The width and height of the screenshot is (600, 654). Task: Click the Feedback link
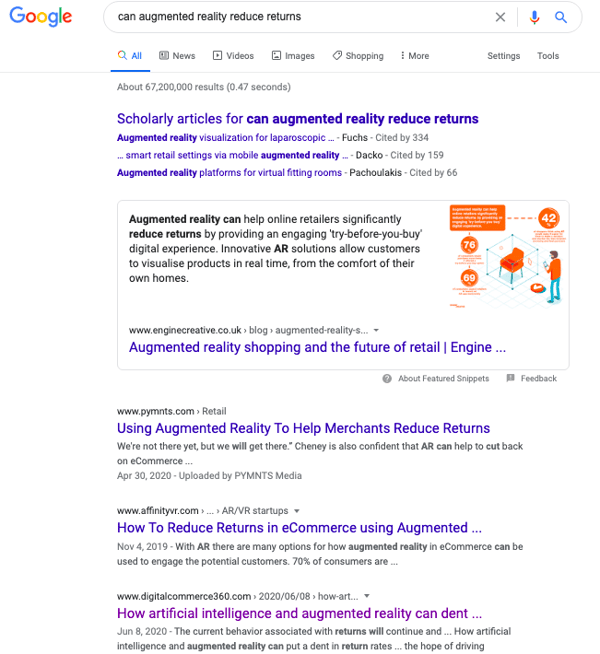[x=538, y=378]
